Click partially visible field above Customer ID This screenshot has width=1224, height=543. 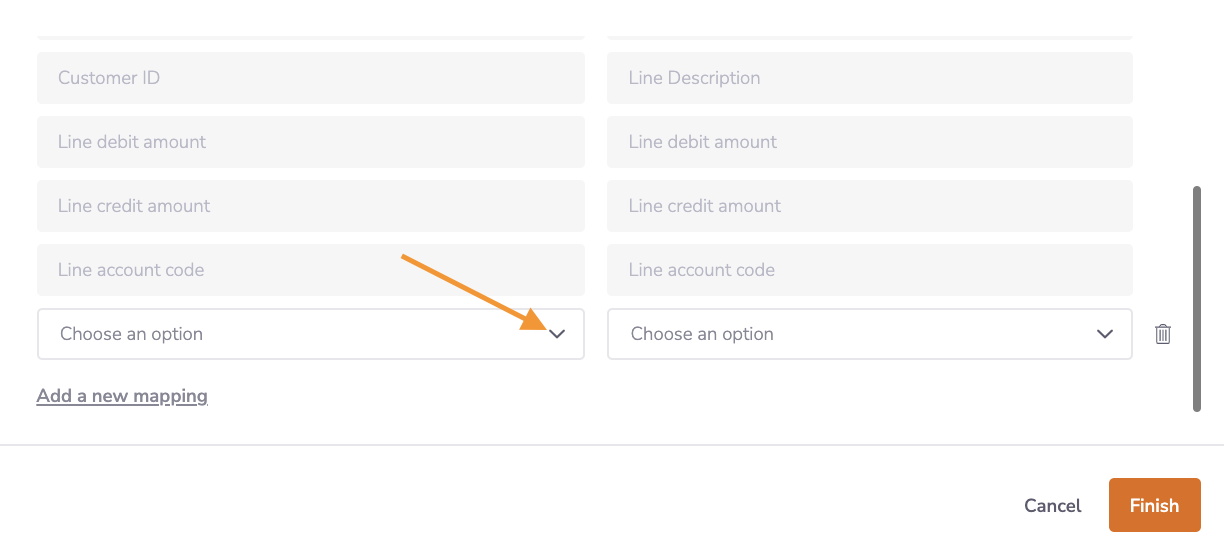(311, 37)
